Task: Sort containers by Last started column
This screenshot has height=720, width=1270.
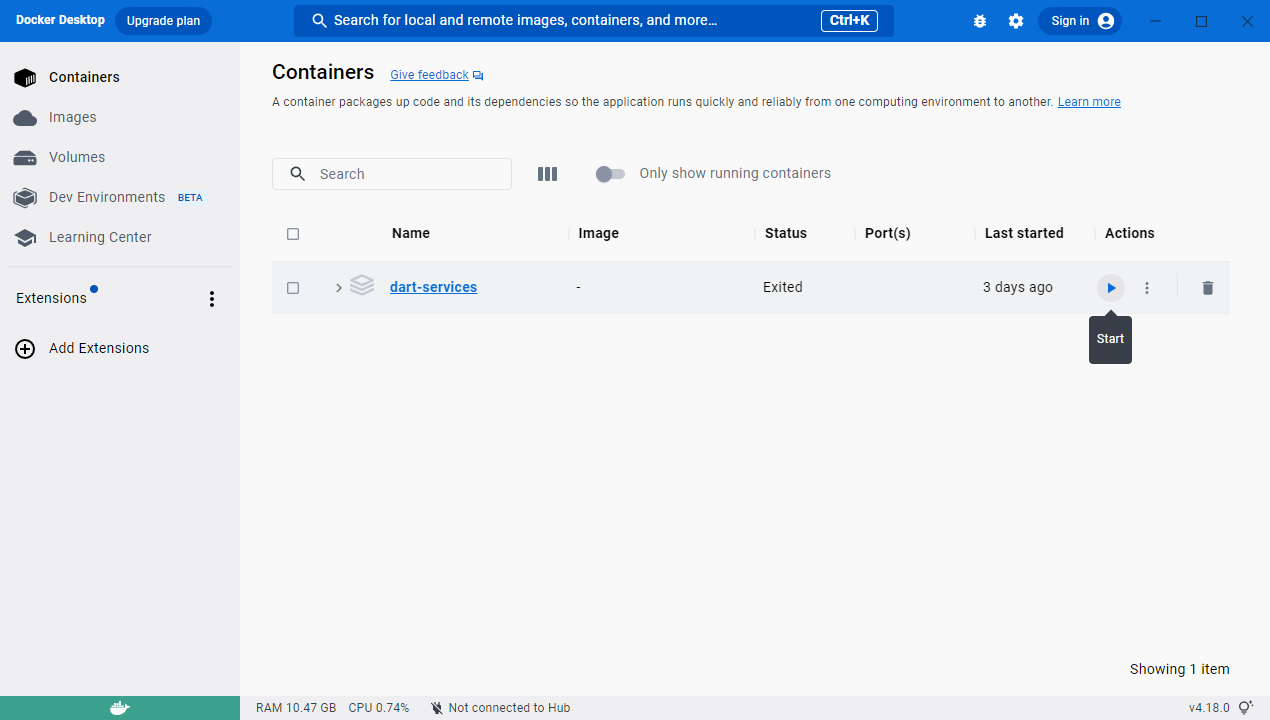Action: pyautogui.click(x=1024, y=233)
